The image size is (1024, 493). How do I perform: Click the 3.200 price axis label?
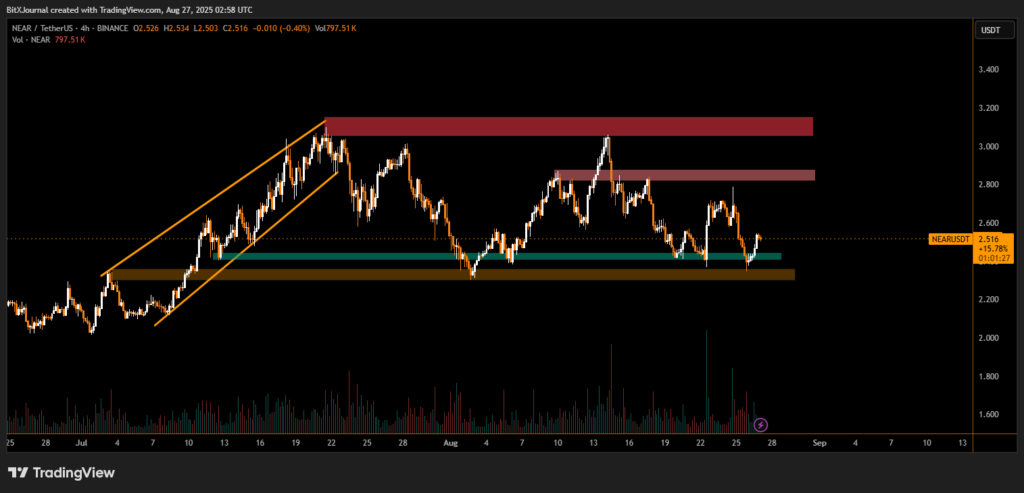click(986, 108)
